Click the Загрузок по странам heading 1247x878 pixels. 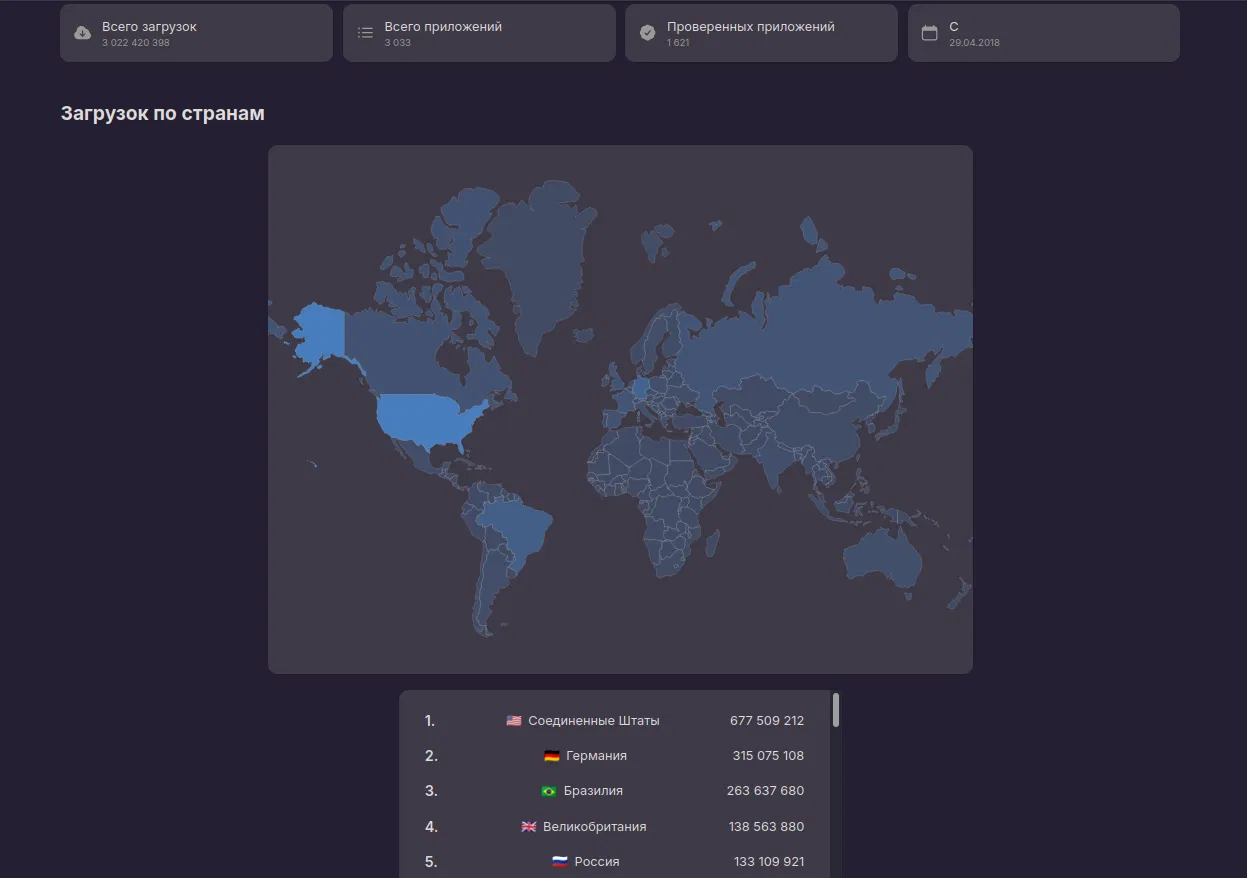click(163, 113)
